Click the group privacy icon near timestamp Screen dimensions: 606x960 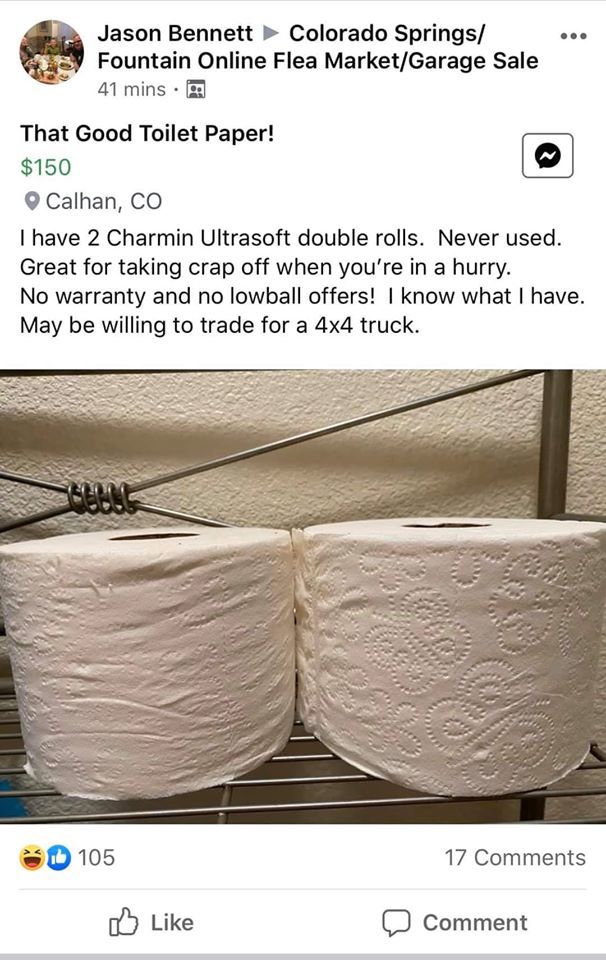(x=195, y=89)
